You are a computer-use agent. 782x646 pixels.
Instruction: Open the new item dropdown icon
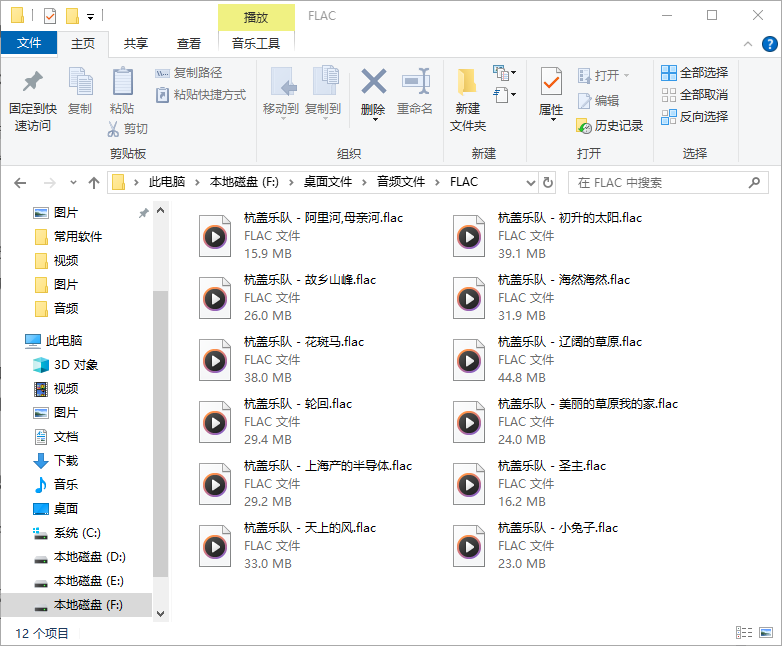click(x=504, y=73)
